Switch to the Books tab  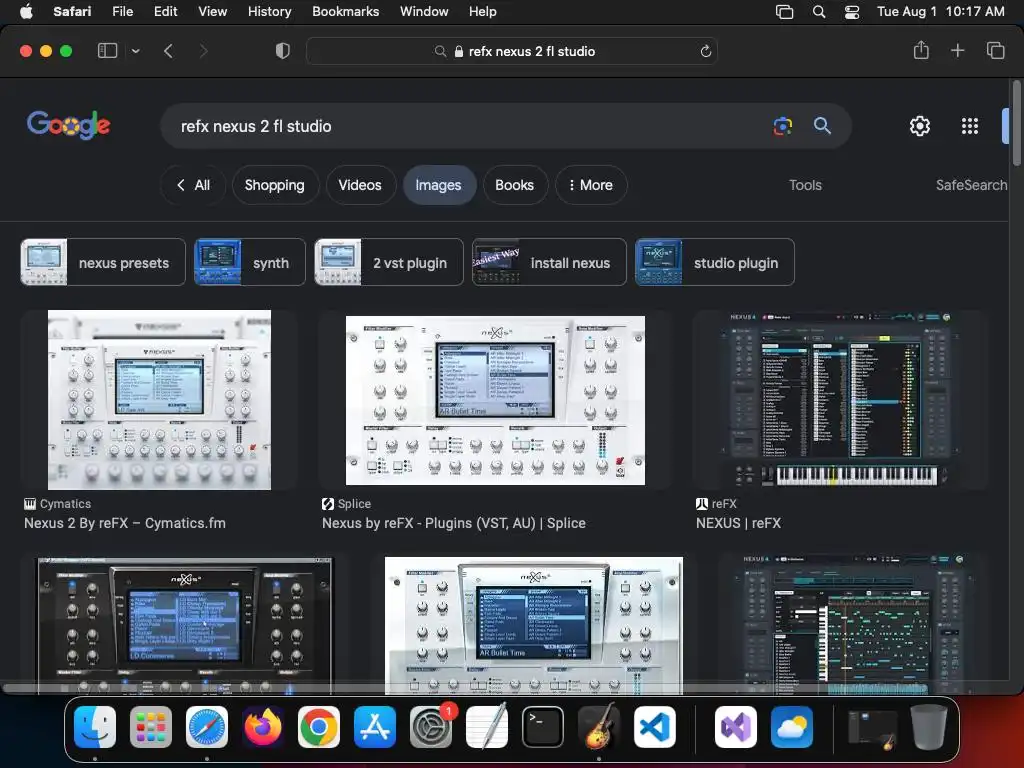[515, 185]
